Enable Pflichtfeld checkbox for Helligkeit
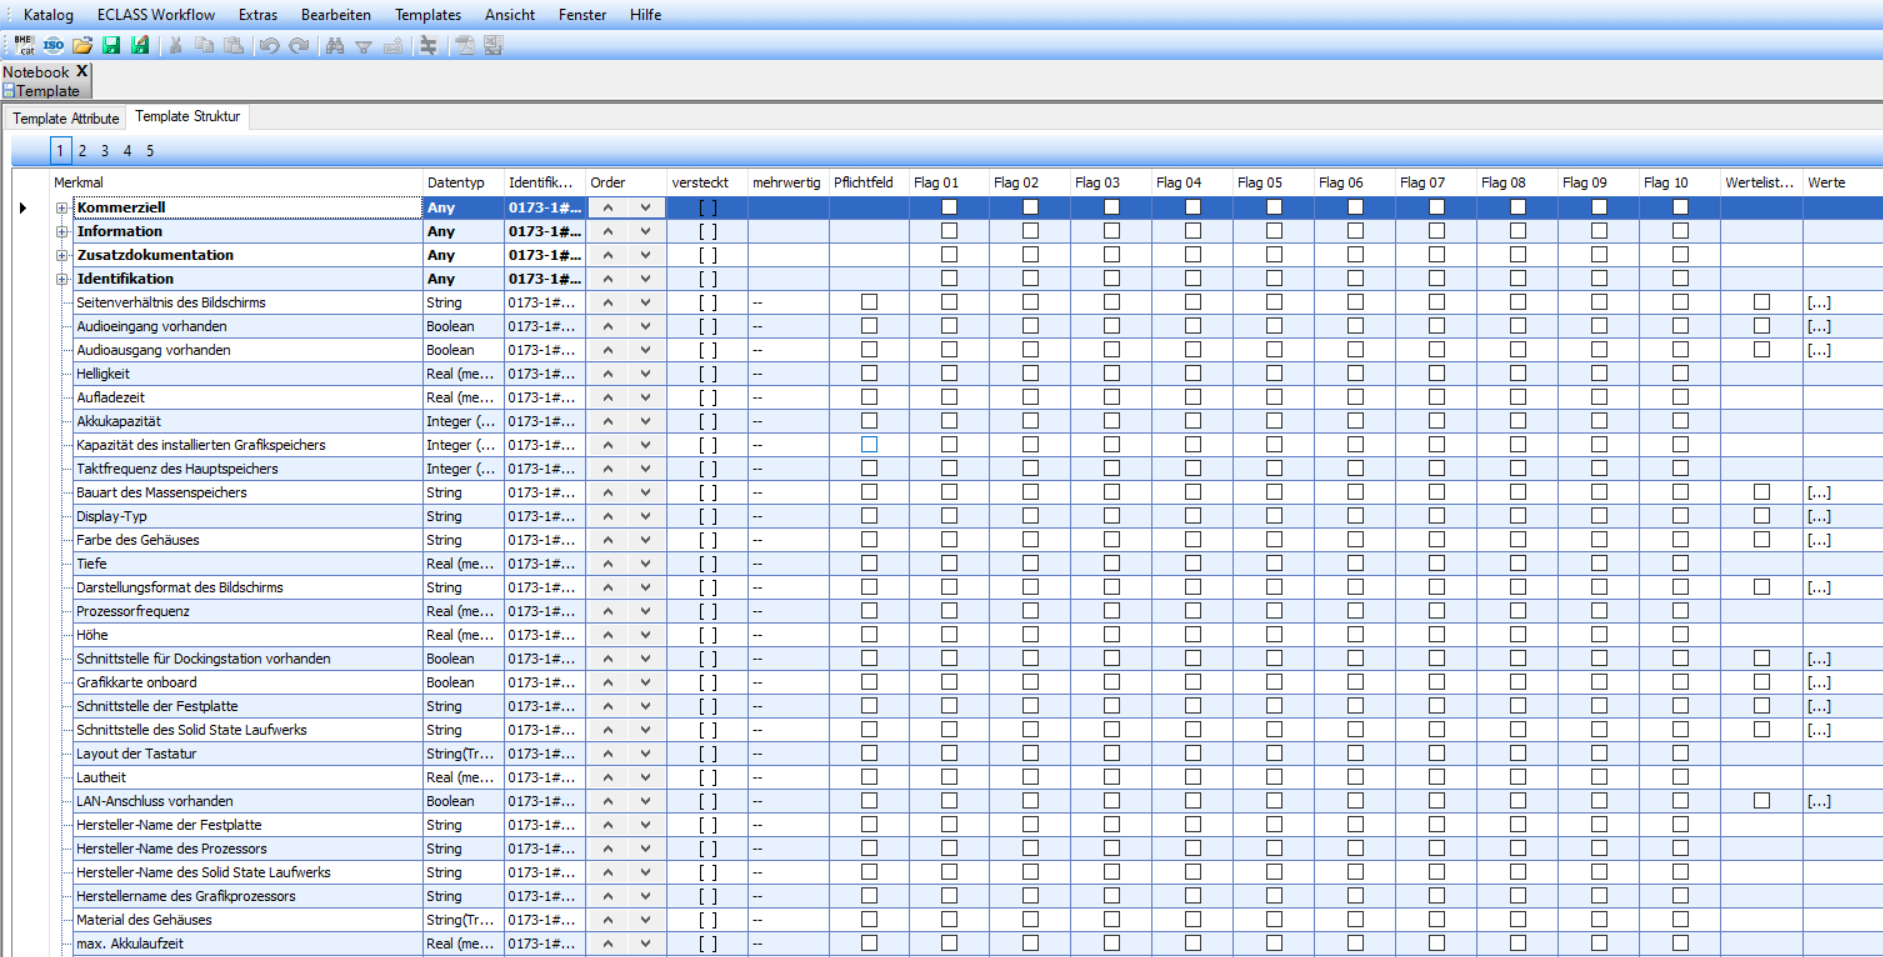 [x=869, y=373]
